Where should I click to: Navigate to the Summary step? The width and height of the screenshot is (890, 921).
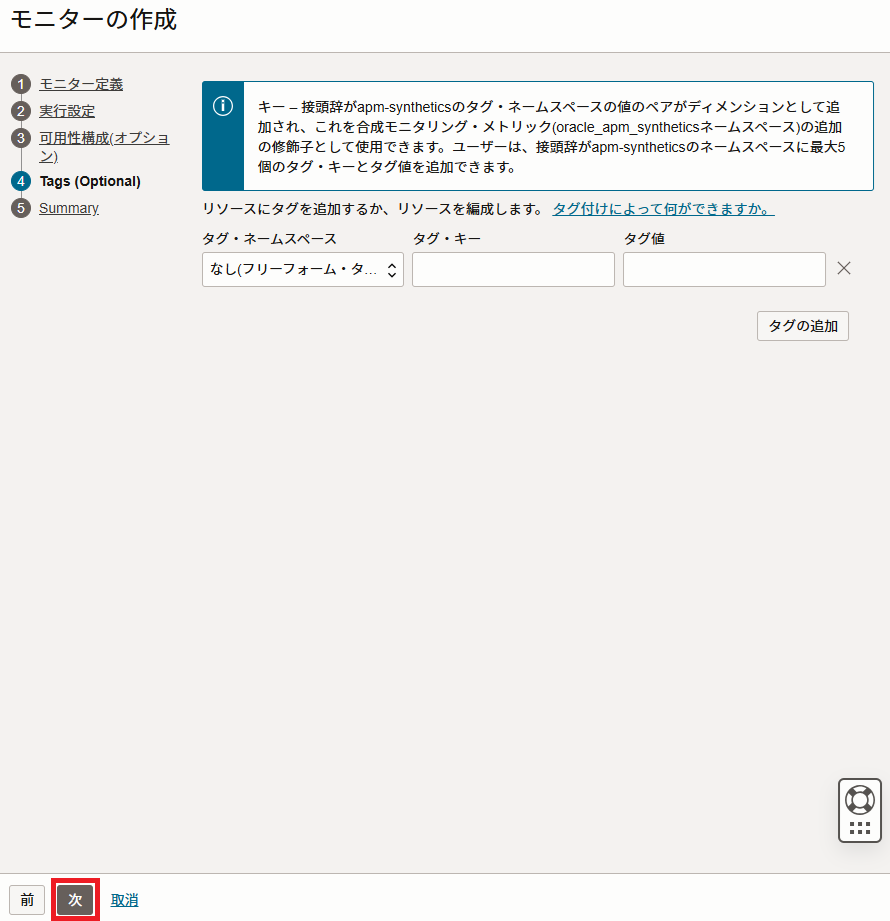point(69,208)
